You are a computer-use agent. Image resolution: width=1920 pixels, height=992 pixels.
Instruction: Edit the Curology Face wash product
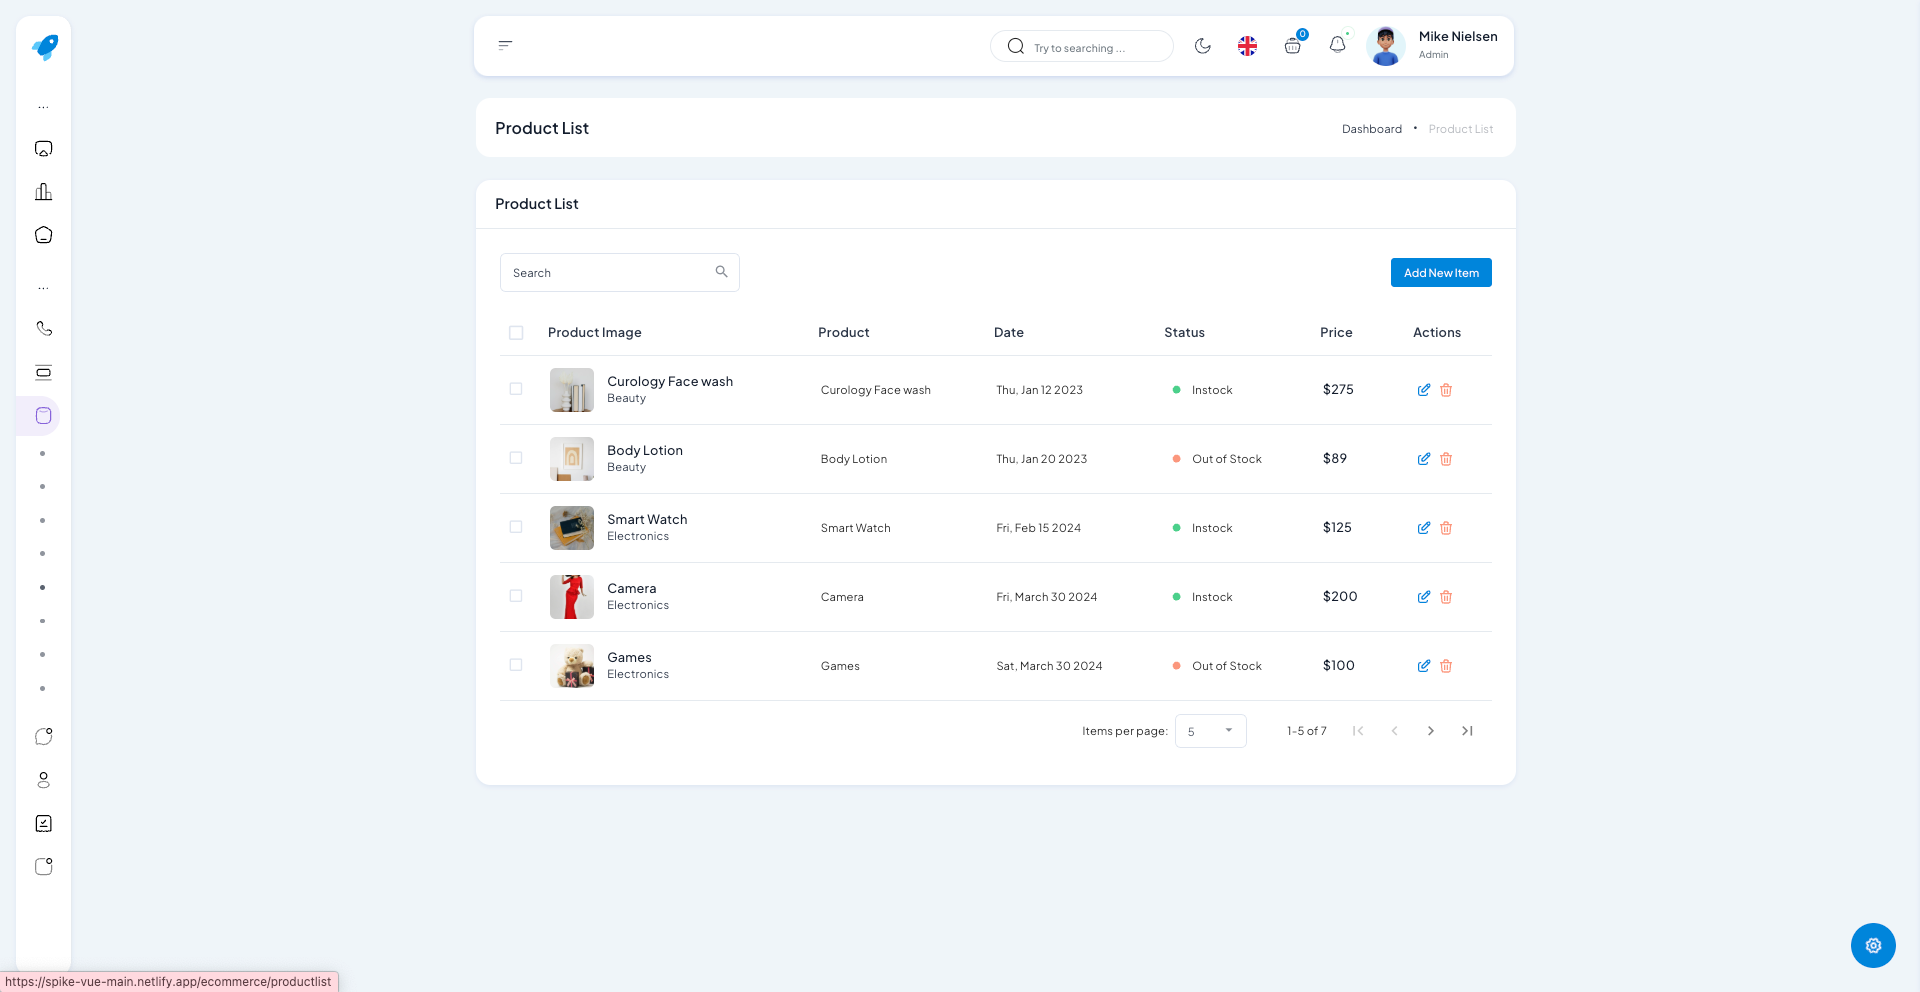(1423, 390)
